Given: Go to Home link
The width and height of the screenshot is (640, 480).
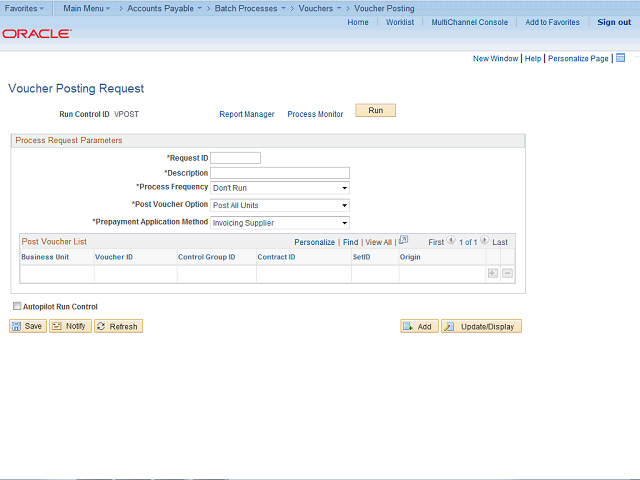Looking at the screenshot, I should [358, 22].
